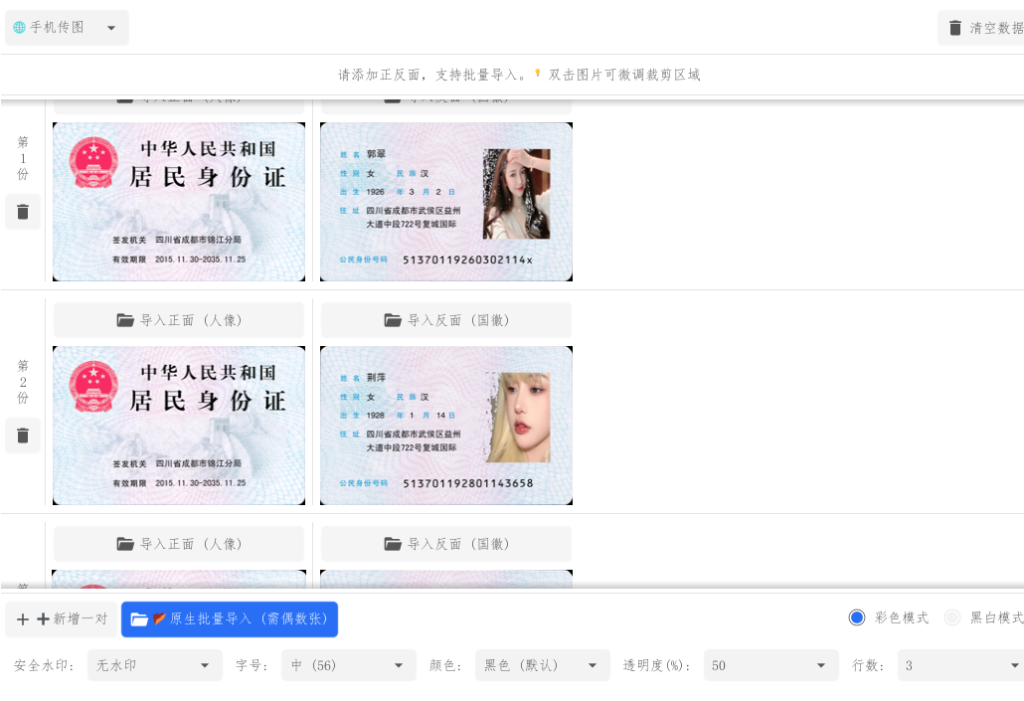Click folder icon in second pair's 导入正面 button
Screen dimensions: 1024x701
(125, 320)
